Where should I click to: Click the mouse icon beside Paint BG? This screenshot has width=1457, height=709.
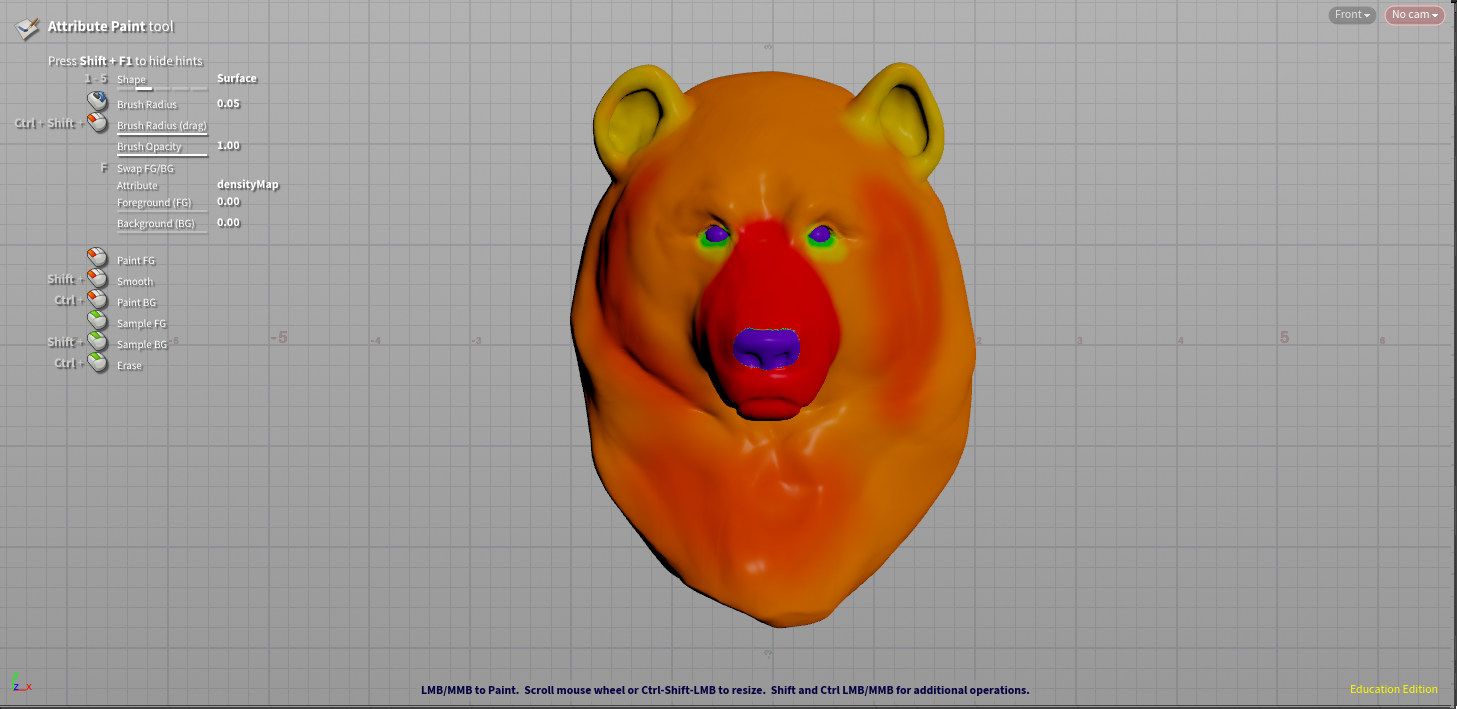[97, 300]
